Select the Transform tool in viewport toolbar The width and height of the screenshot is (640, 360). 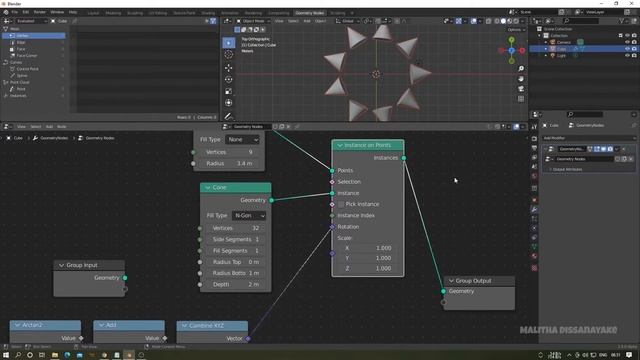229,103
